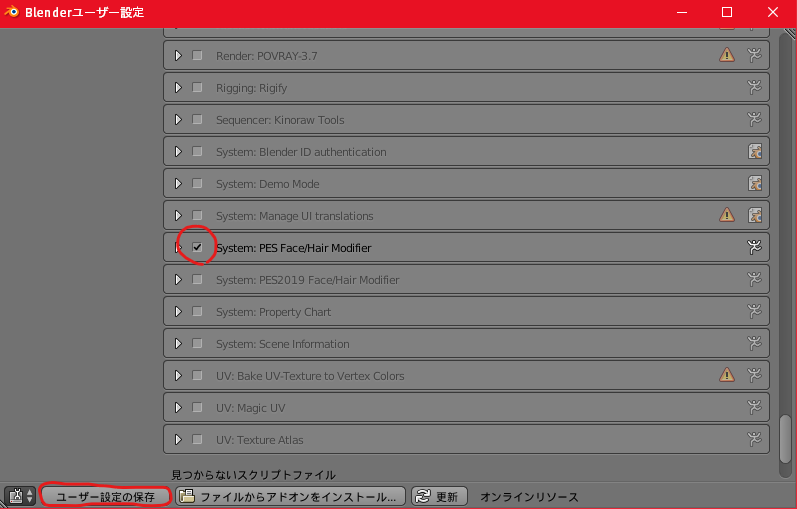Image resolution: width=797 pixels, height=509 pixels.
Task: Click 'System: PES Face/Hair Modifier' label text
Action: (x=294, y=248)
